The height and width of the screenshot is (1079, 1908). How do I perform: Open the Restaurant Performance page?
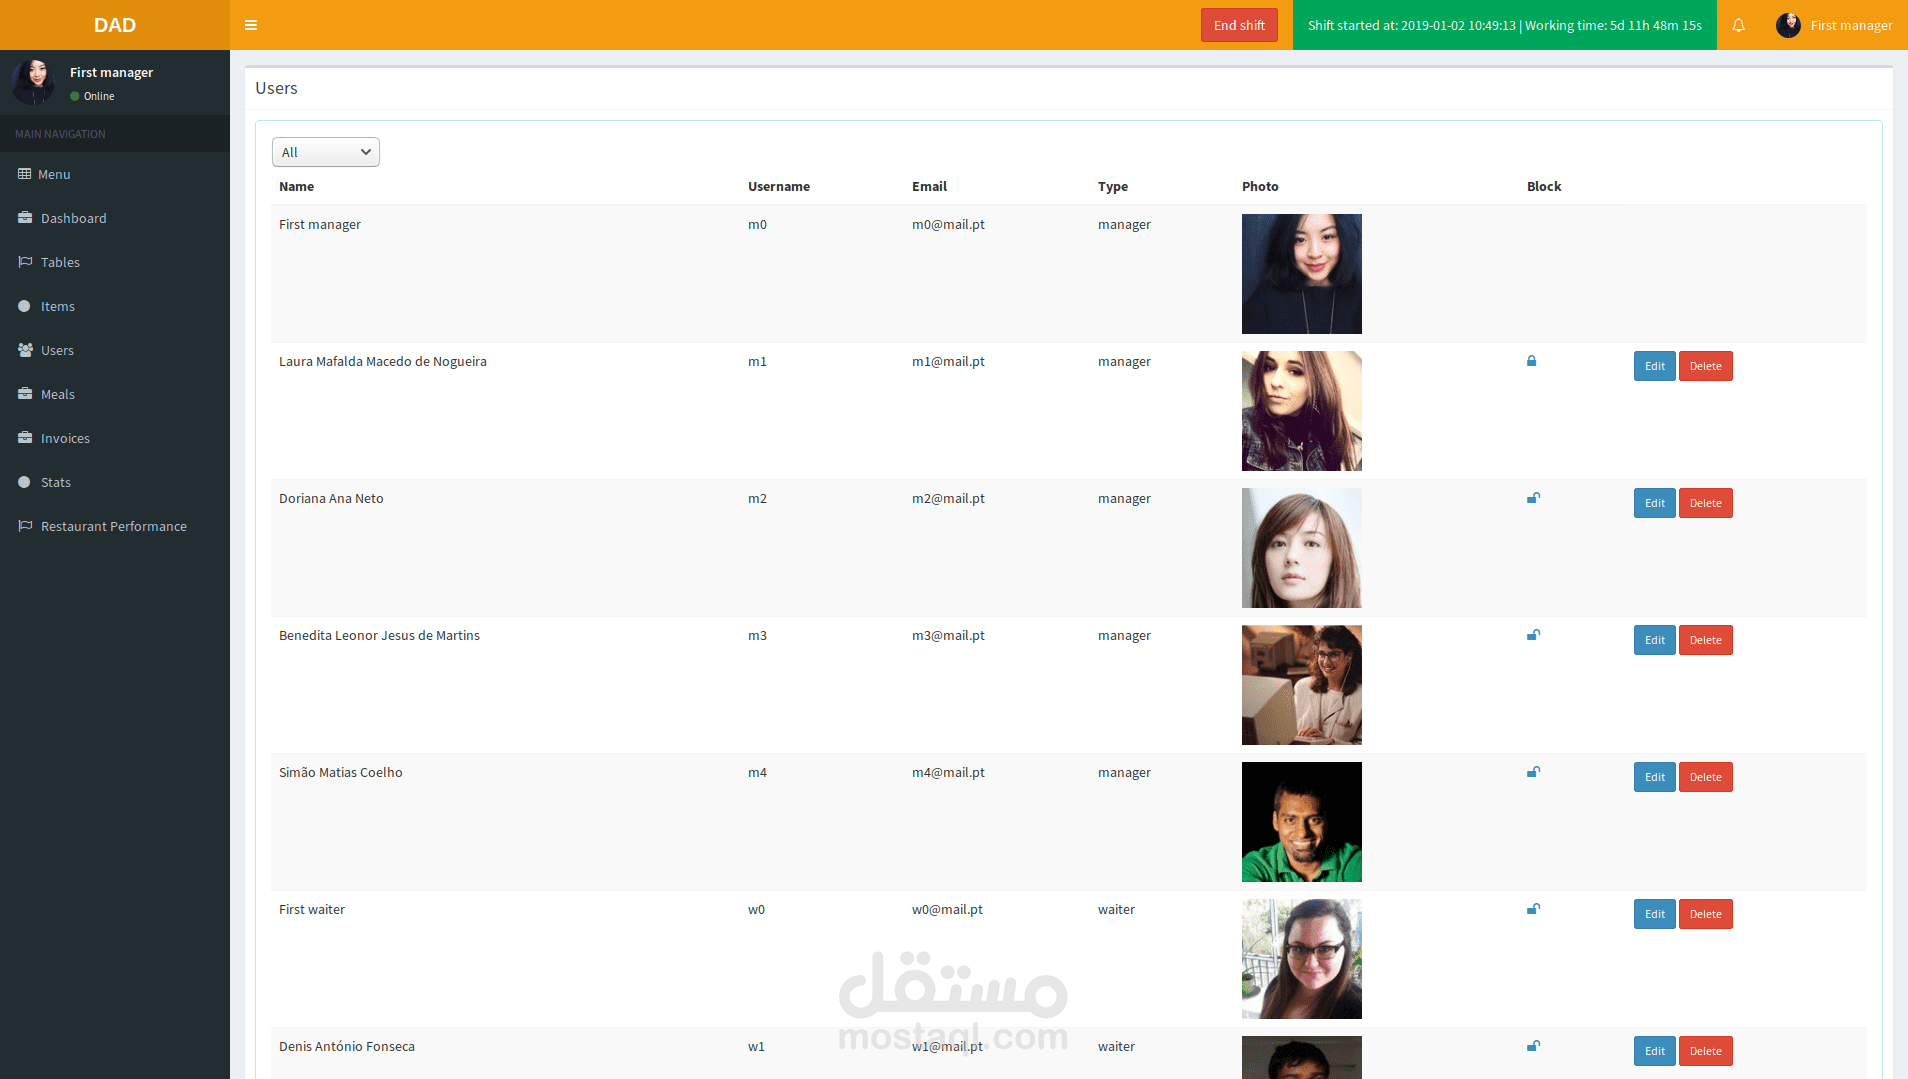[x=115, y=526]
